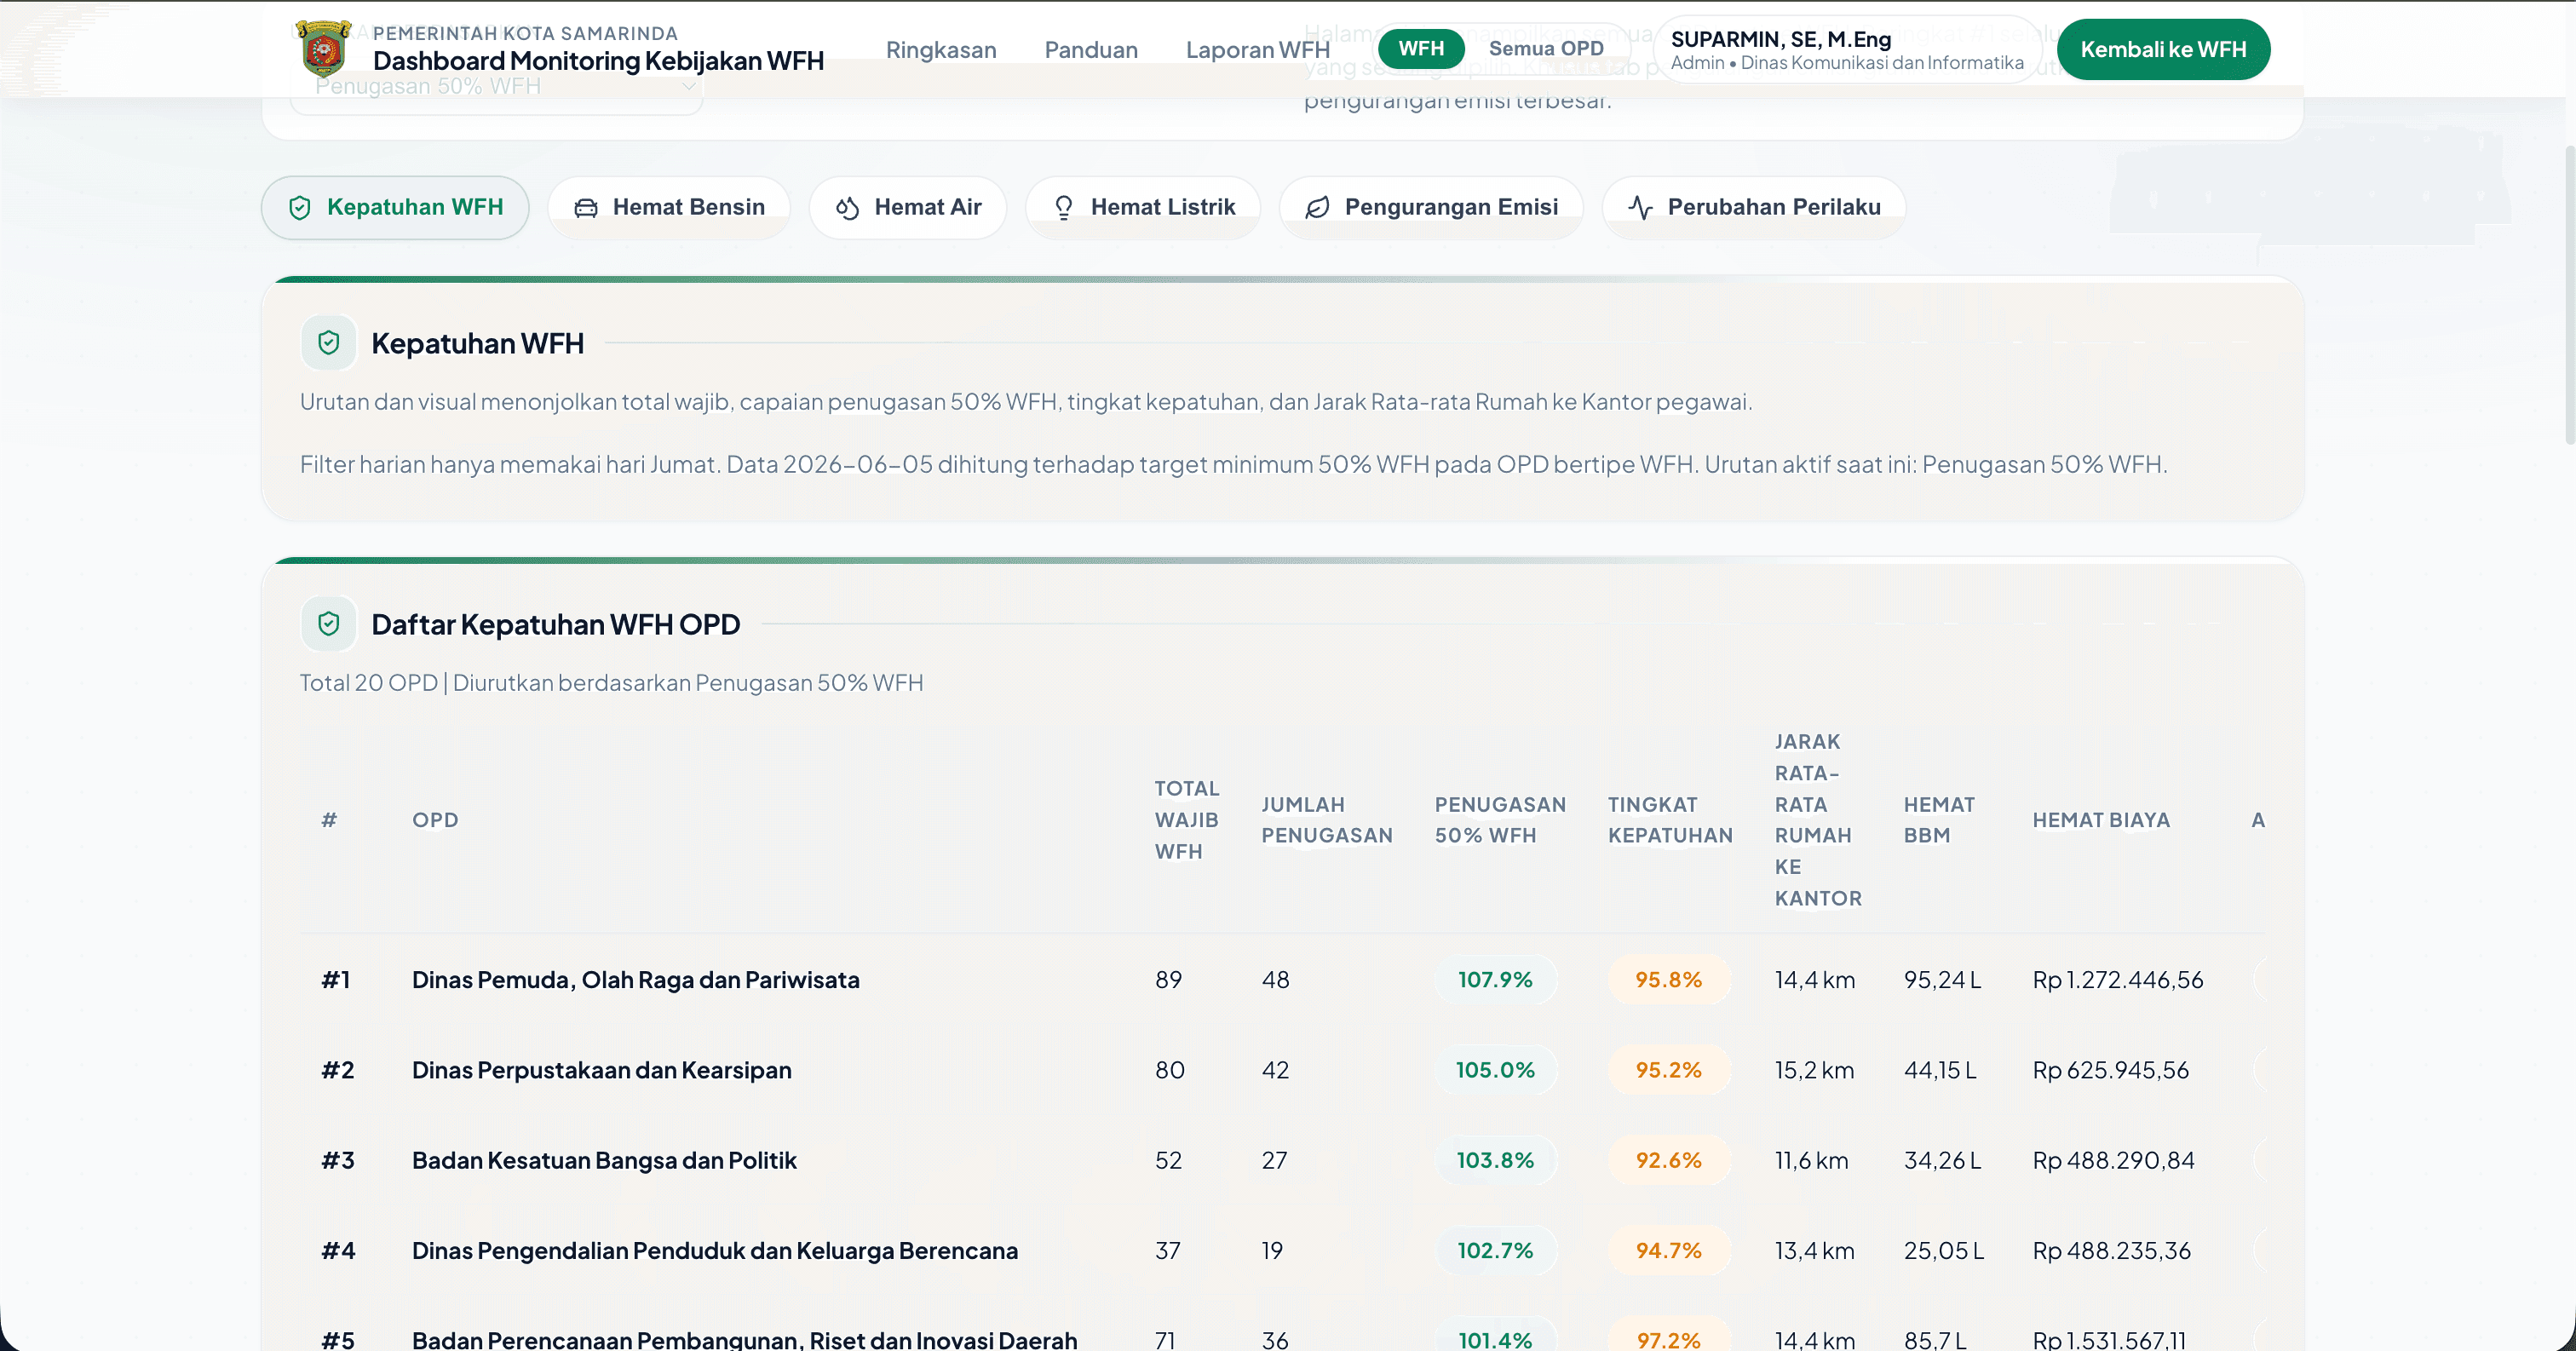Screen dimensions: 2576x1351
Task: Select the Hemat Listrik tab
Action: (x=1143, y=208)
